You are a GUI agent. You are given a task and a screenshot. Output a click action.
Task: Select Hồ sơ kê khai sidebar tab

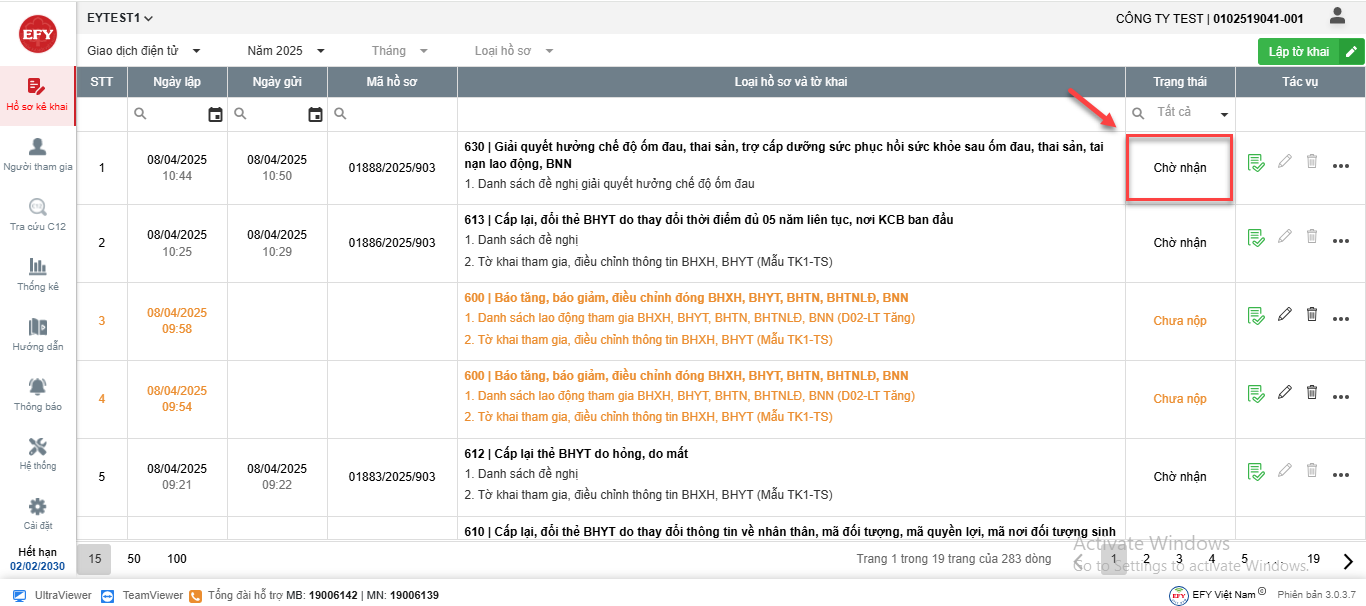coord(38,96)
